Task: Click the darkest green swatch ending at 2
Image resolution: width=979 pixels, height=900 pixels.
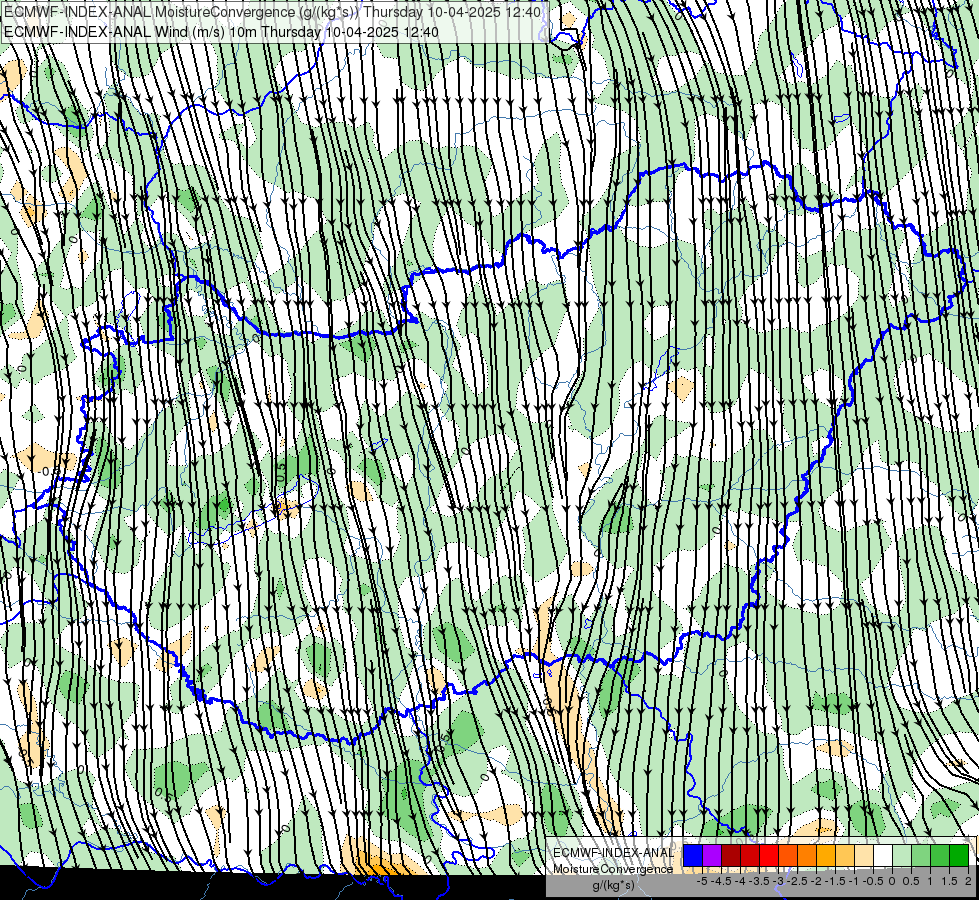Action: pyautogui.click(x=960, y=856)
